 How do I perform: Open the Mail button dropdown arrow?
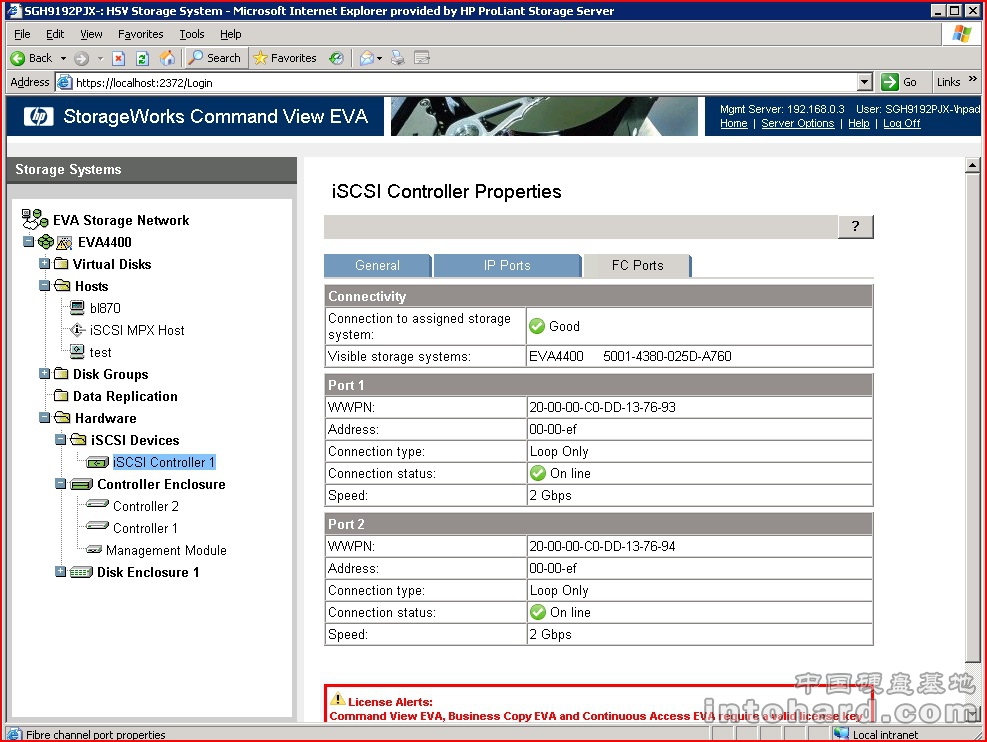click(x=380, y=59)
